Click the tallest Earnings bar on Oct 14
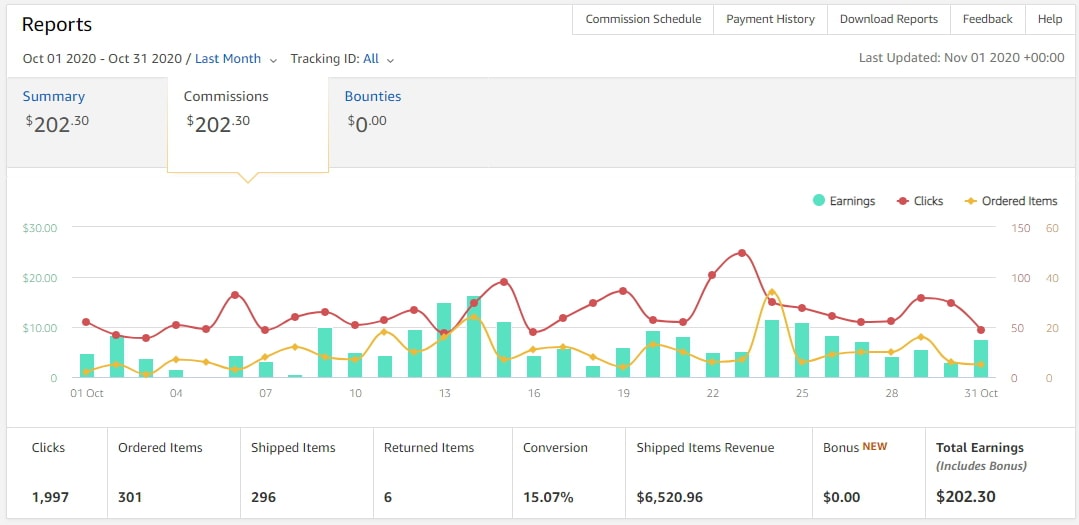Image resolution: width=1079 pixels, height=525 pixels. click(473, 336)
